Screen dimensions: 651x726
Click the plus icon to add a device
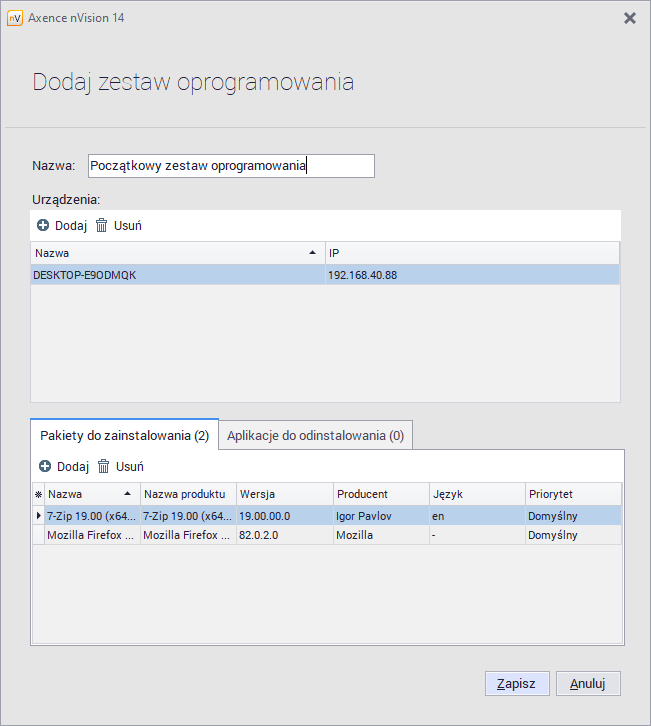pyautogui.click(x=43, y=226)
